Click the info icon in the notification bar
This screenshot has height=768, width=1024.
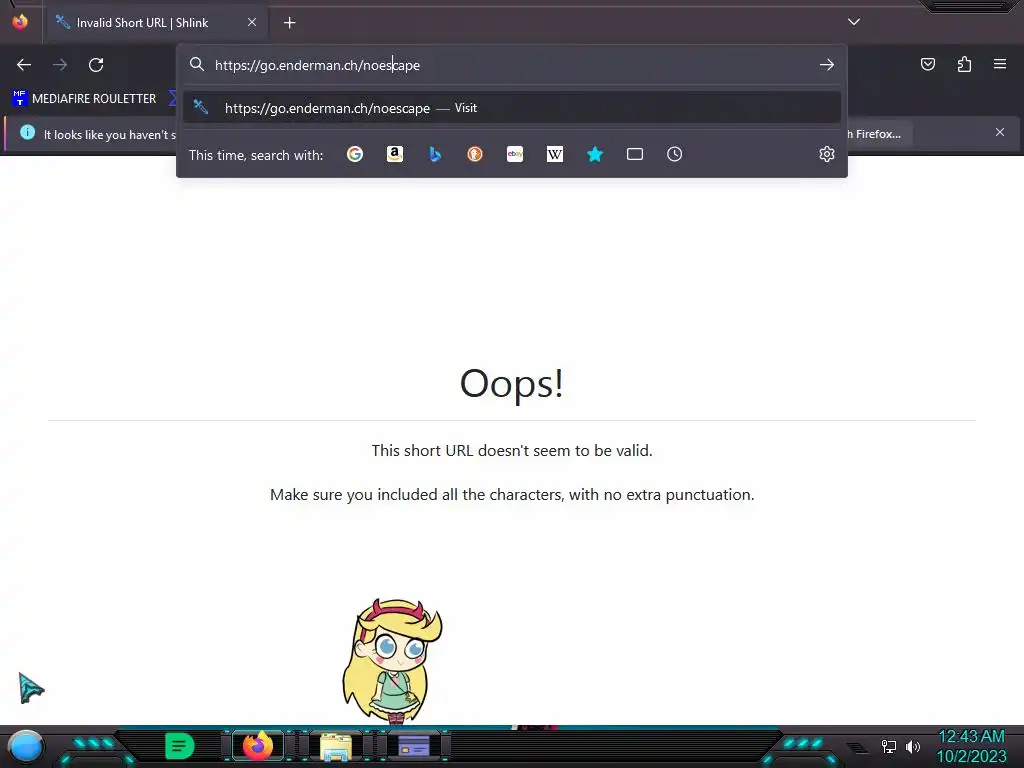tap(27, 133)
